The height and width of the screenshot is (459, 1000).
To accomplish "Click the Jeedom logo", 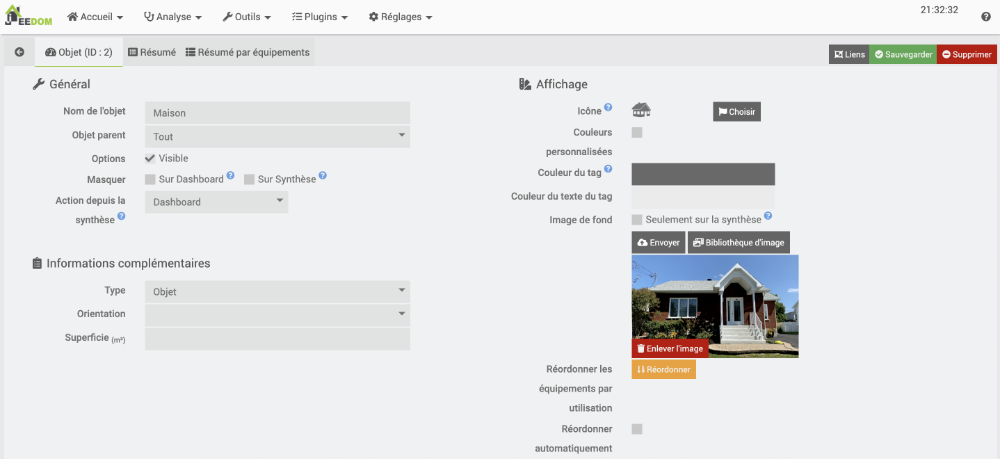I will (28, 15).
